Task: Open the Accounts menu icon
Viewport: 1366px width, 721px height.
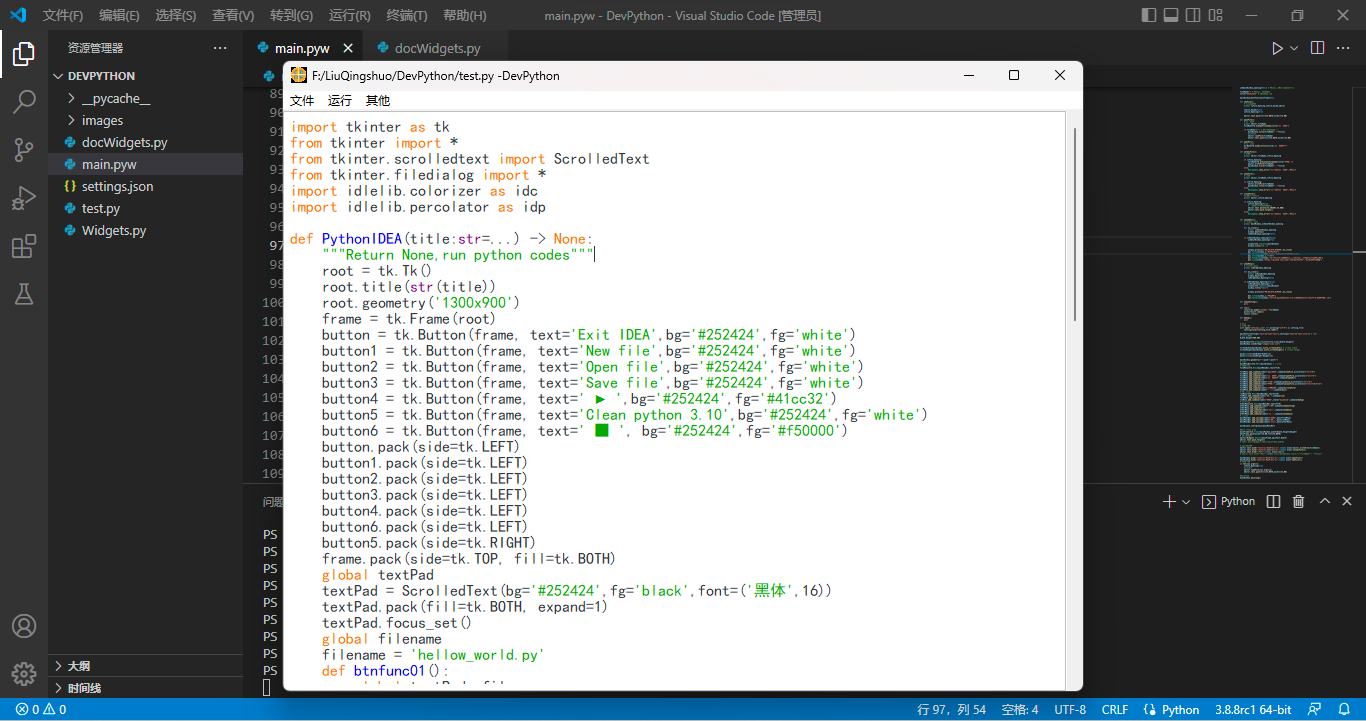Action: (x=24, y=626)
